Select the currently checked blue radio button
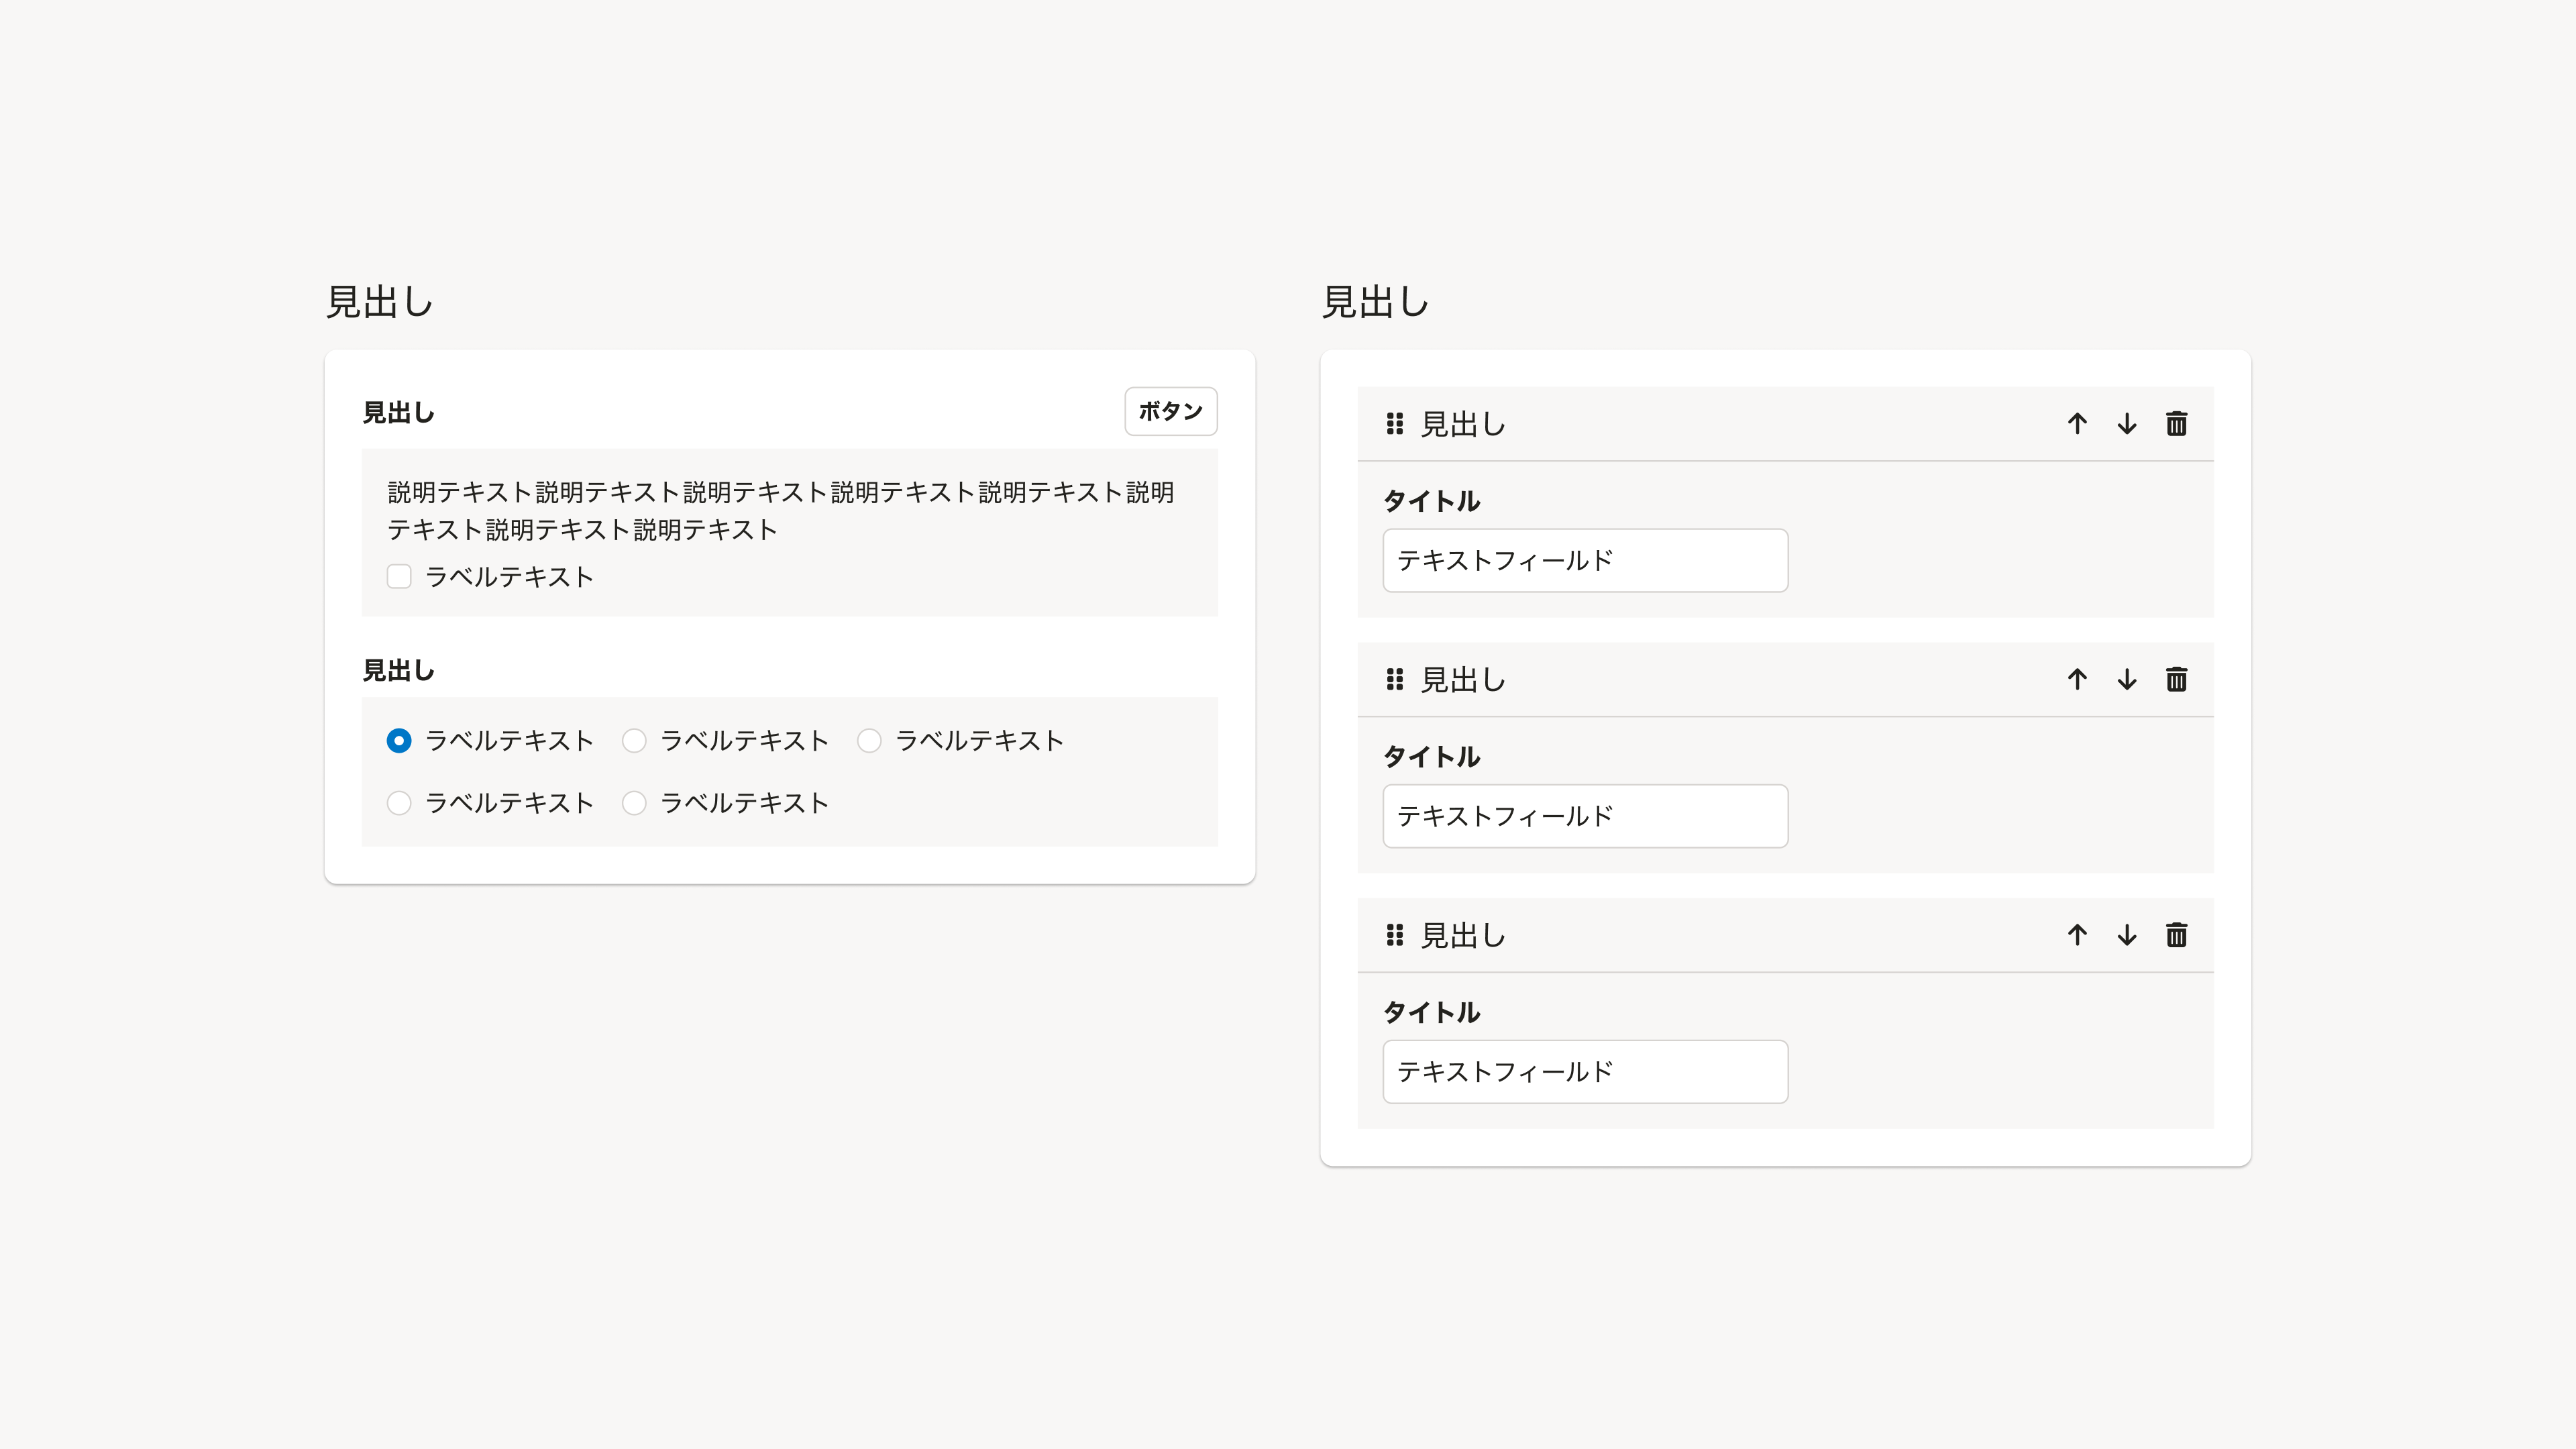This screenshot has width=2576, height=1449. pos(399,741)
